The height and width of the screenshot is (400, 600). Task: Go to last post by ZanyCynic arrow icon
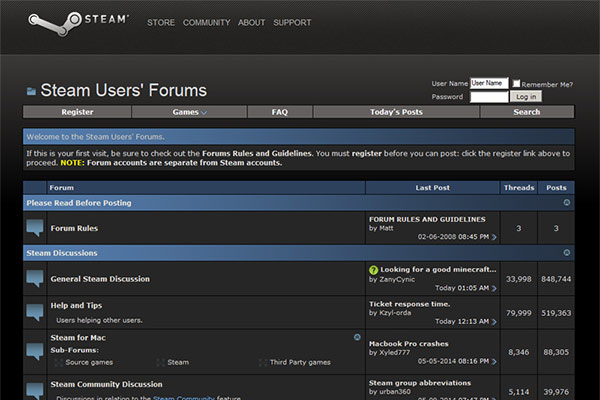tap(494, 289)
